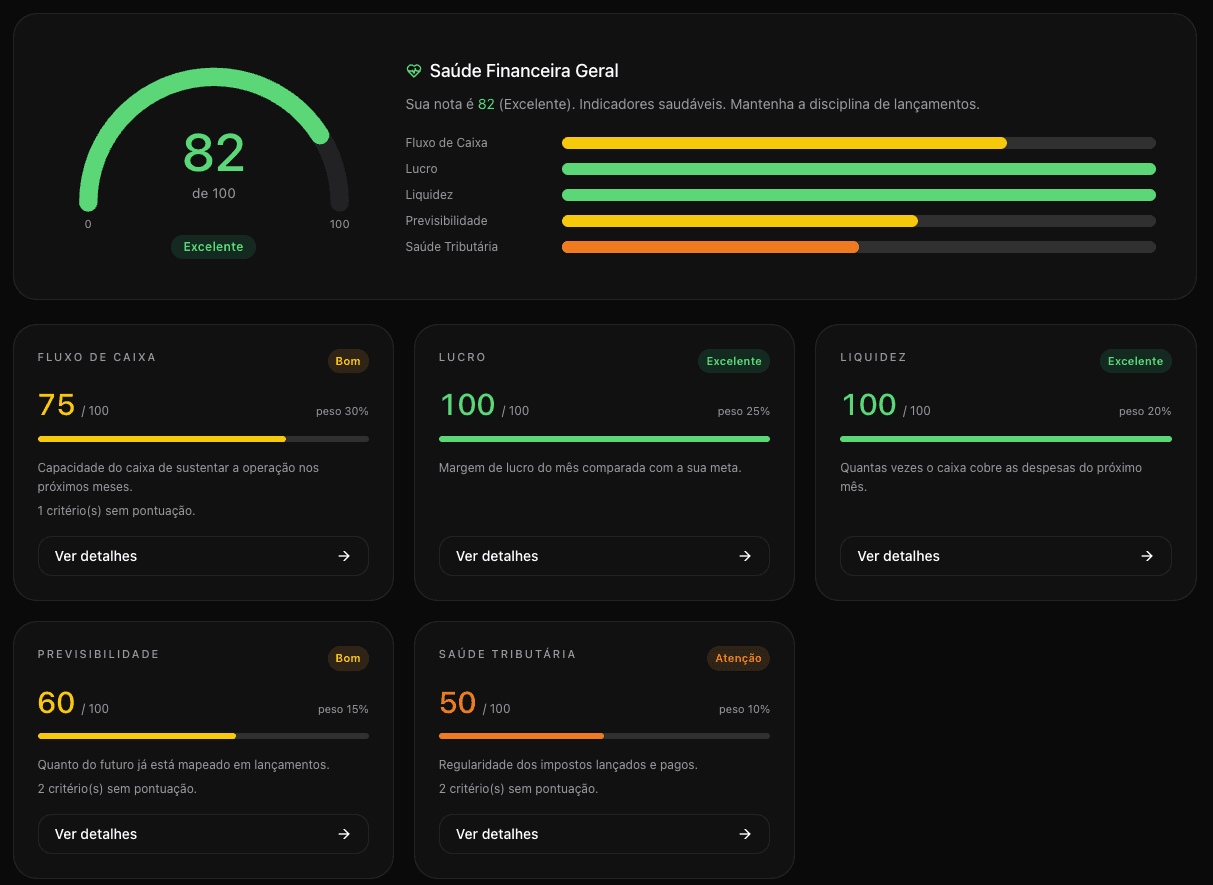The height and width of the screenshot is (885, 1213).
Task: Open Ver detalhes for Previsibilidade
Action: click(203, 834)
